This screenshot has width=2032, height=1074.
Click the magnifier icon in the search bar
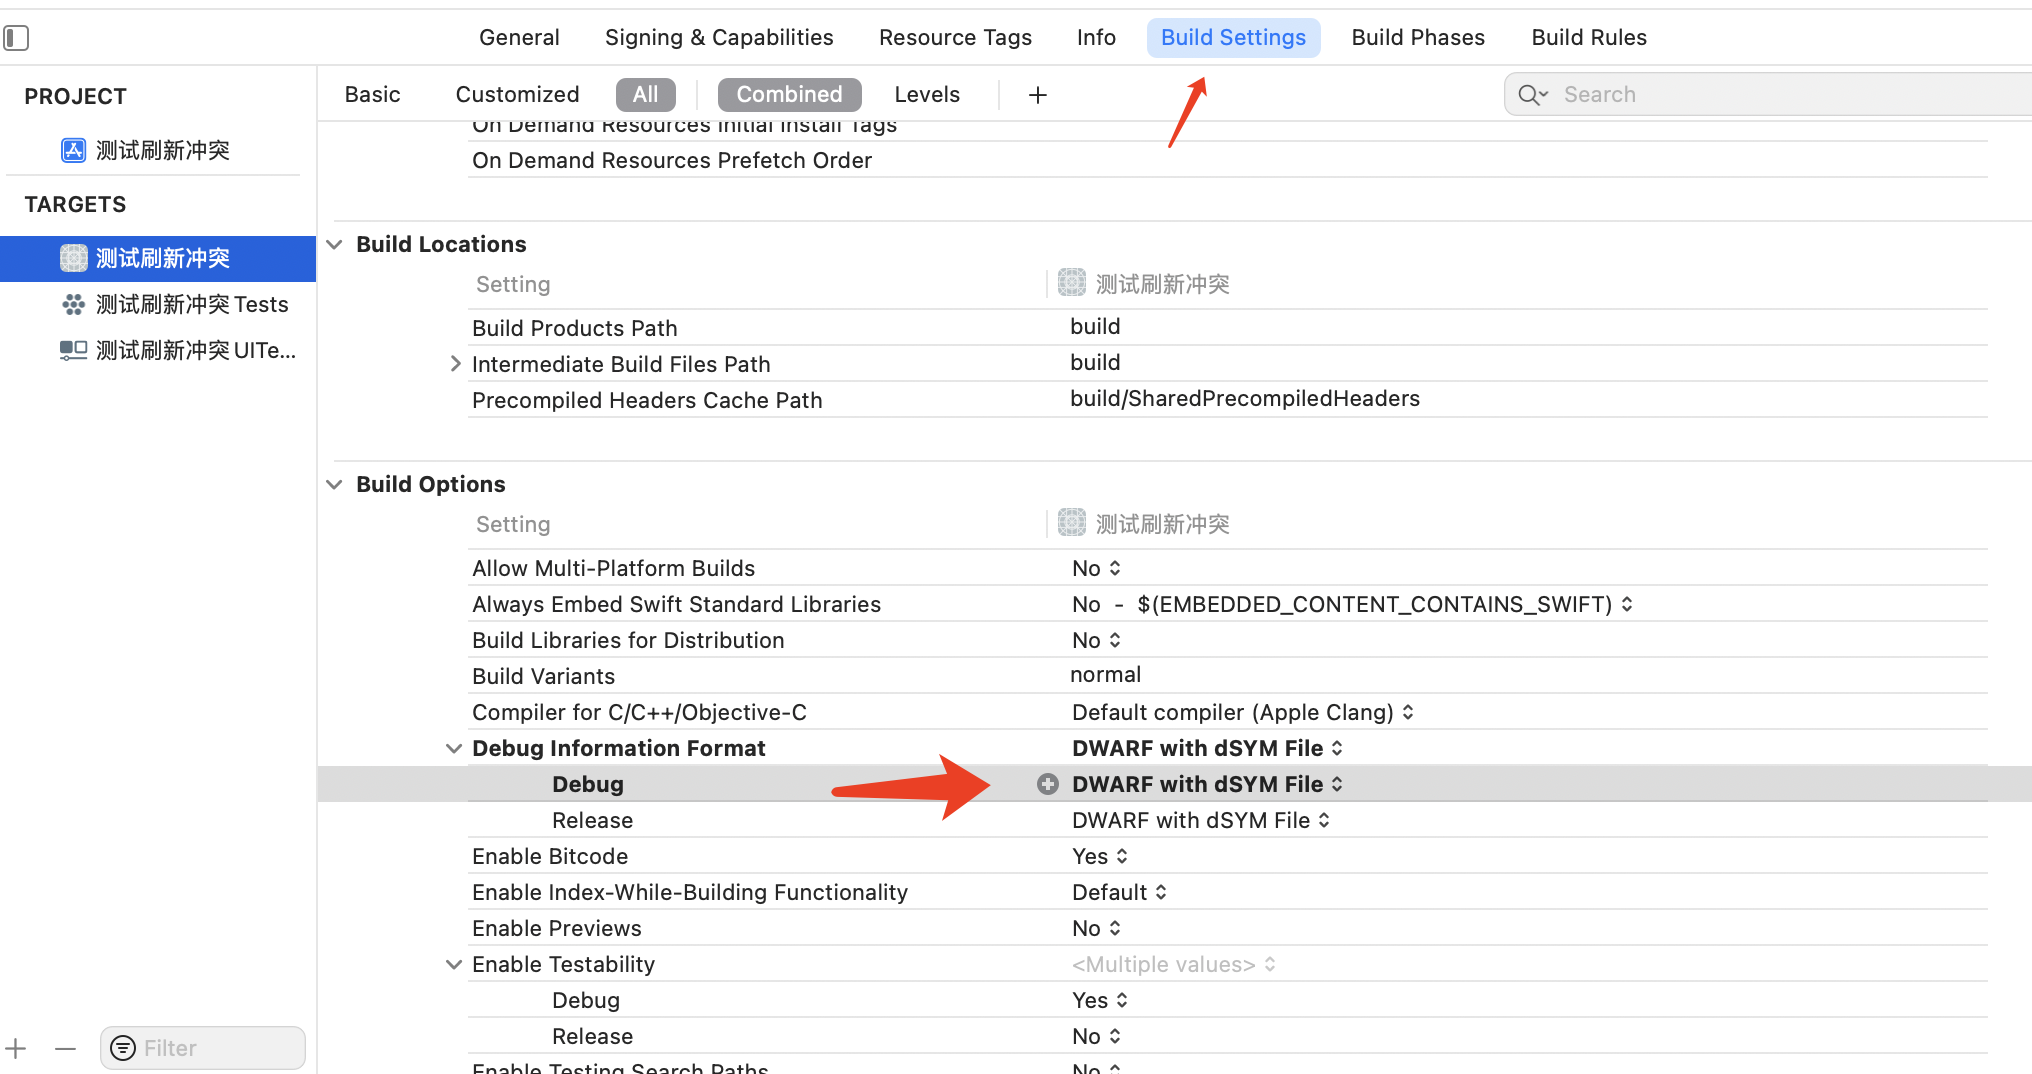pos(1531,94)
